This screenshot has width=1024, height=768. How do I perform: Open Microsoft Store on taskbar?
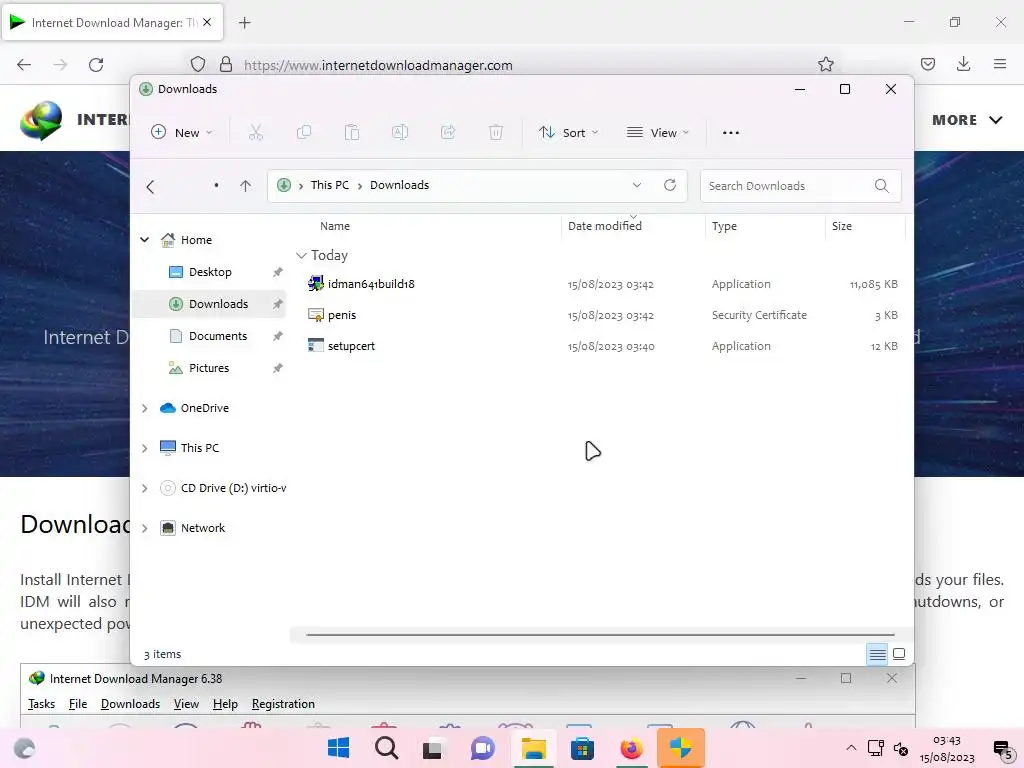point(582,748)
